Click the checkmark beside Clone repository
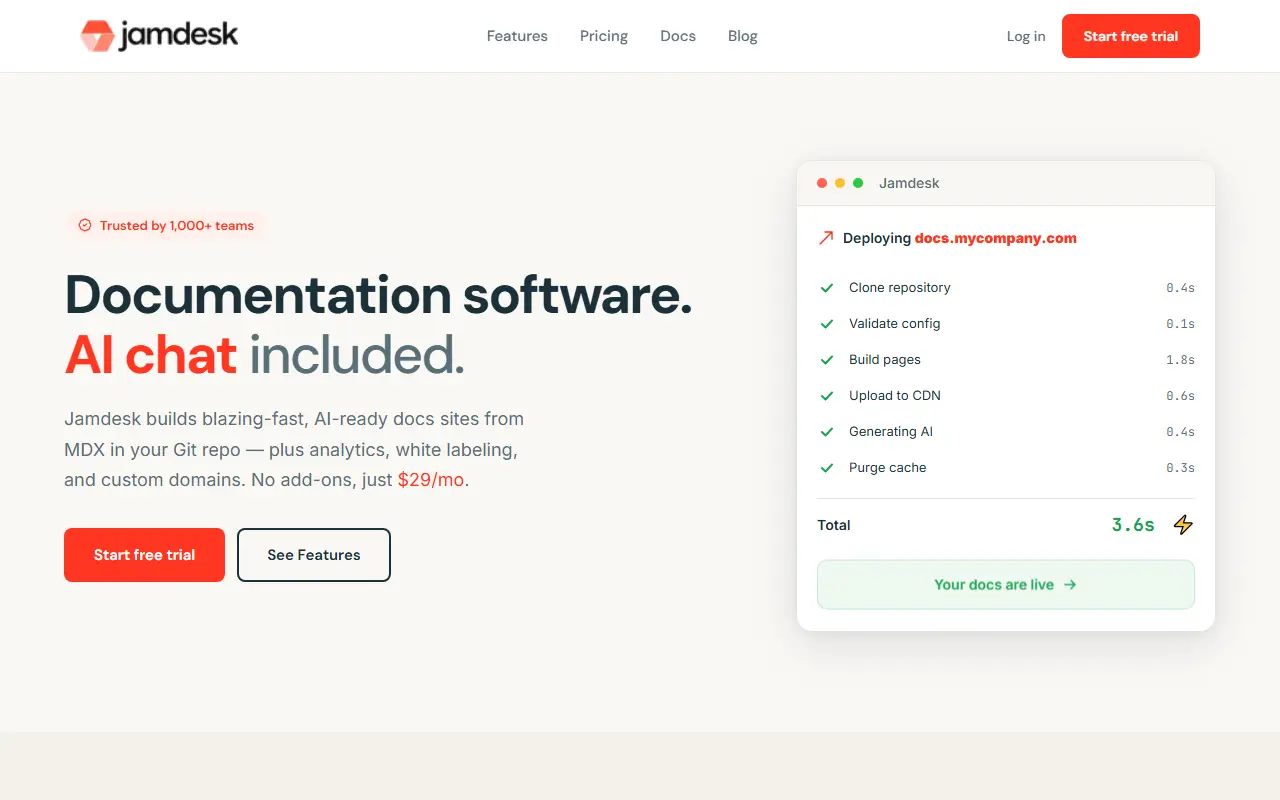The height and width of the screenshot is (800, 1280). [x=827, y=288]
